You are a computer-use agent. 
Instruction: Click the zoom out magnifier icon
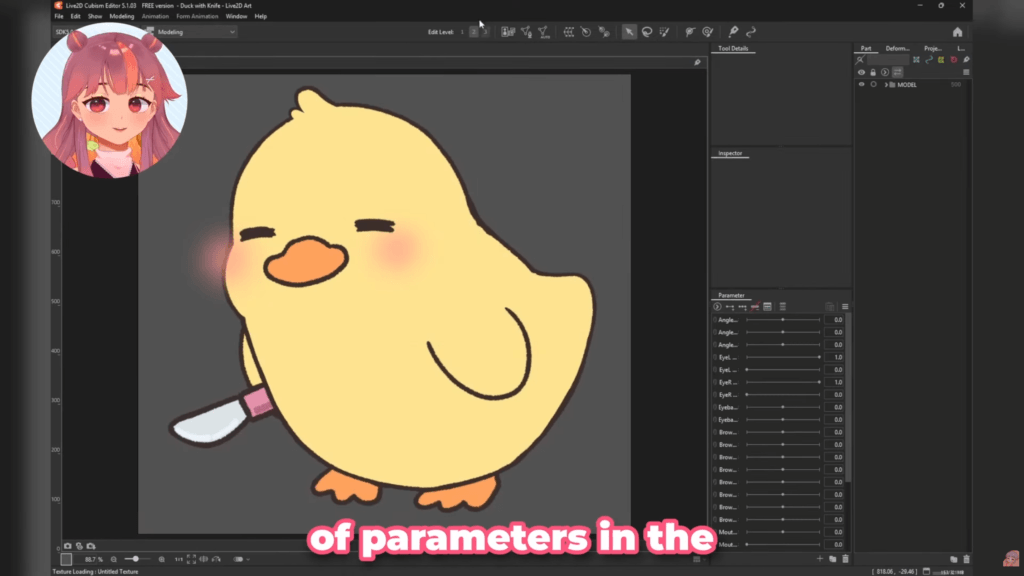point(114,559)
